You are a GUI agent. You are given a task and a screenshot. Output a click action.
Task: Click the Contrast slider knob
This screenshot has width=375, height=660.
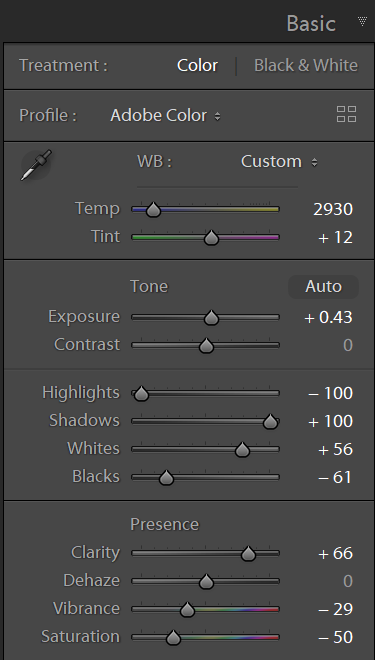pos(206,346)
